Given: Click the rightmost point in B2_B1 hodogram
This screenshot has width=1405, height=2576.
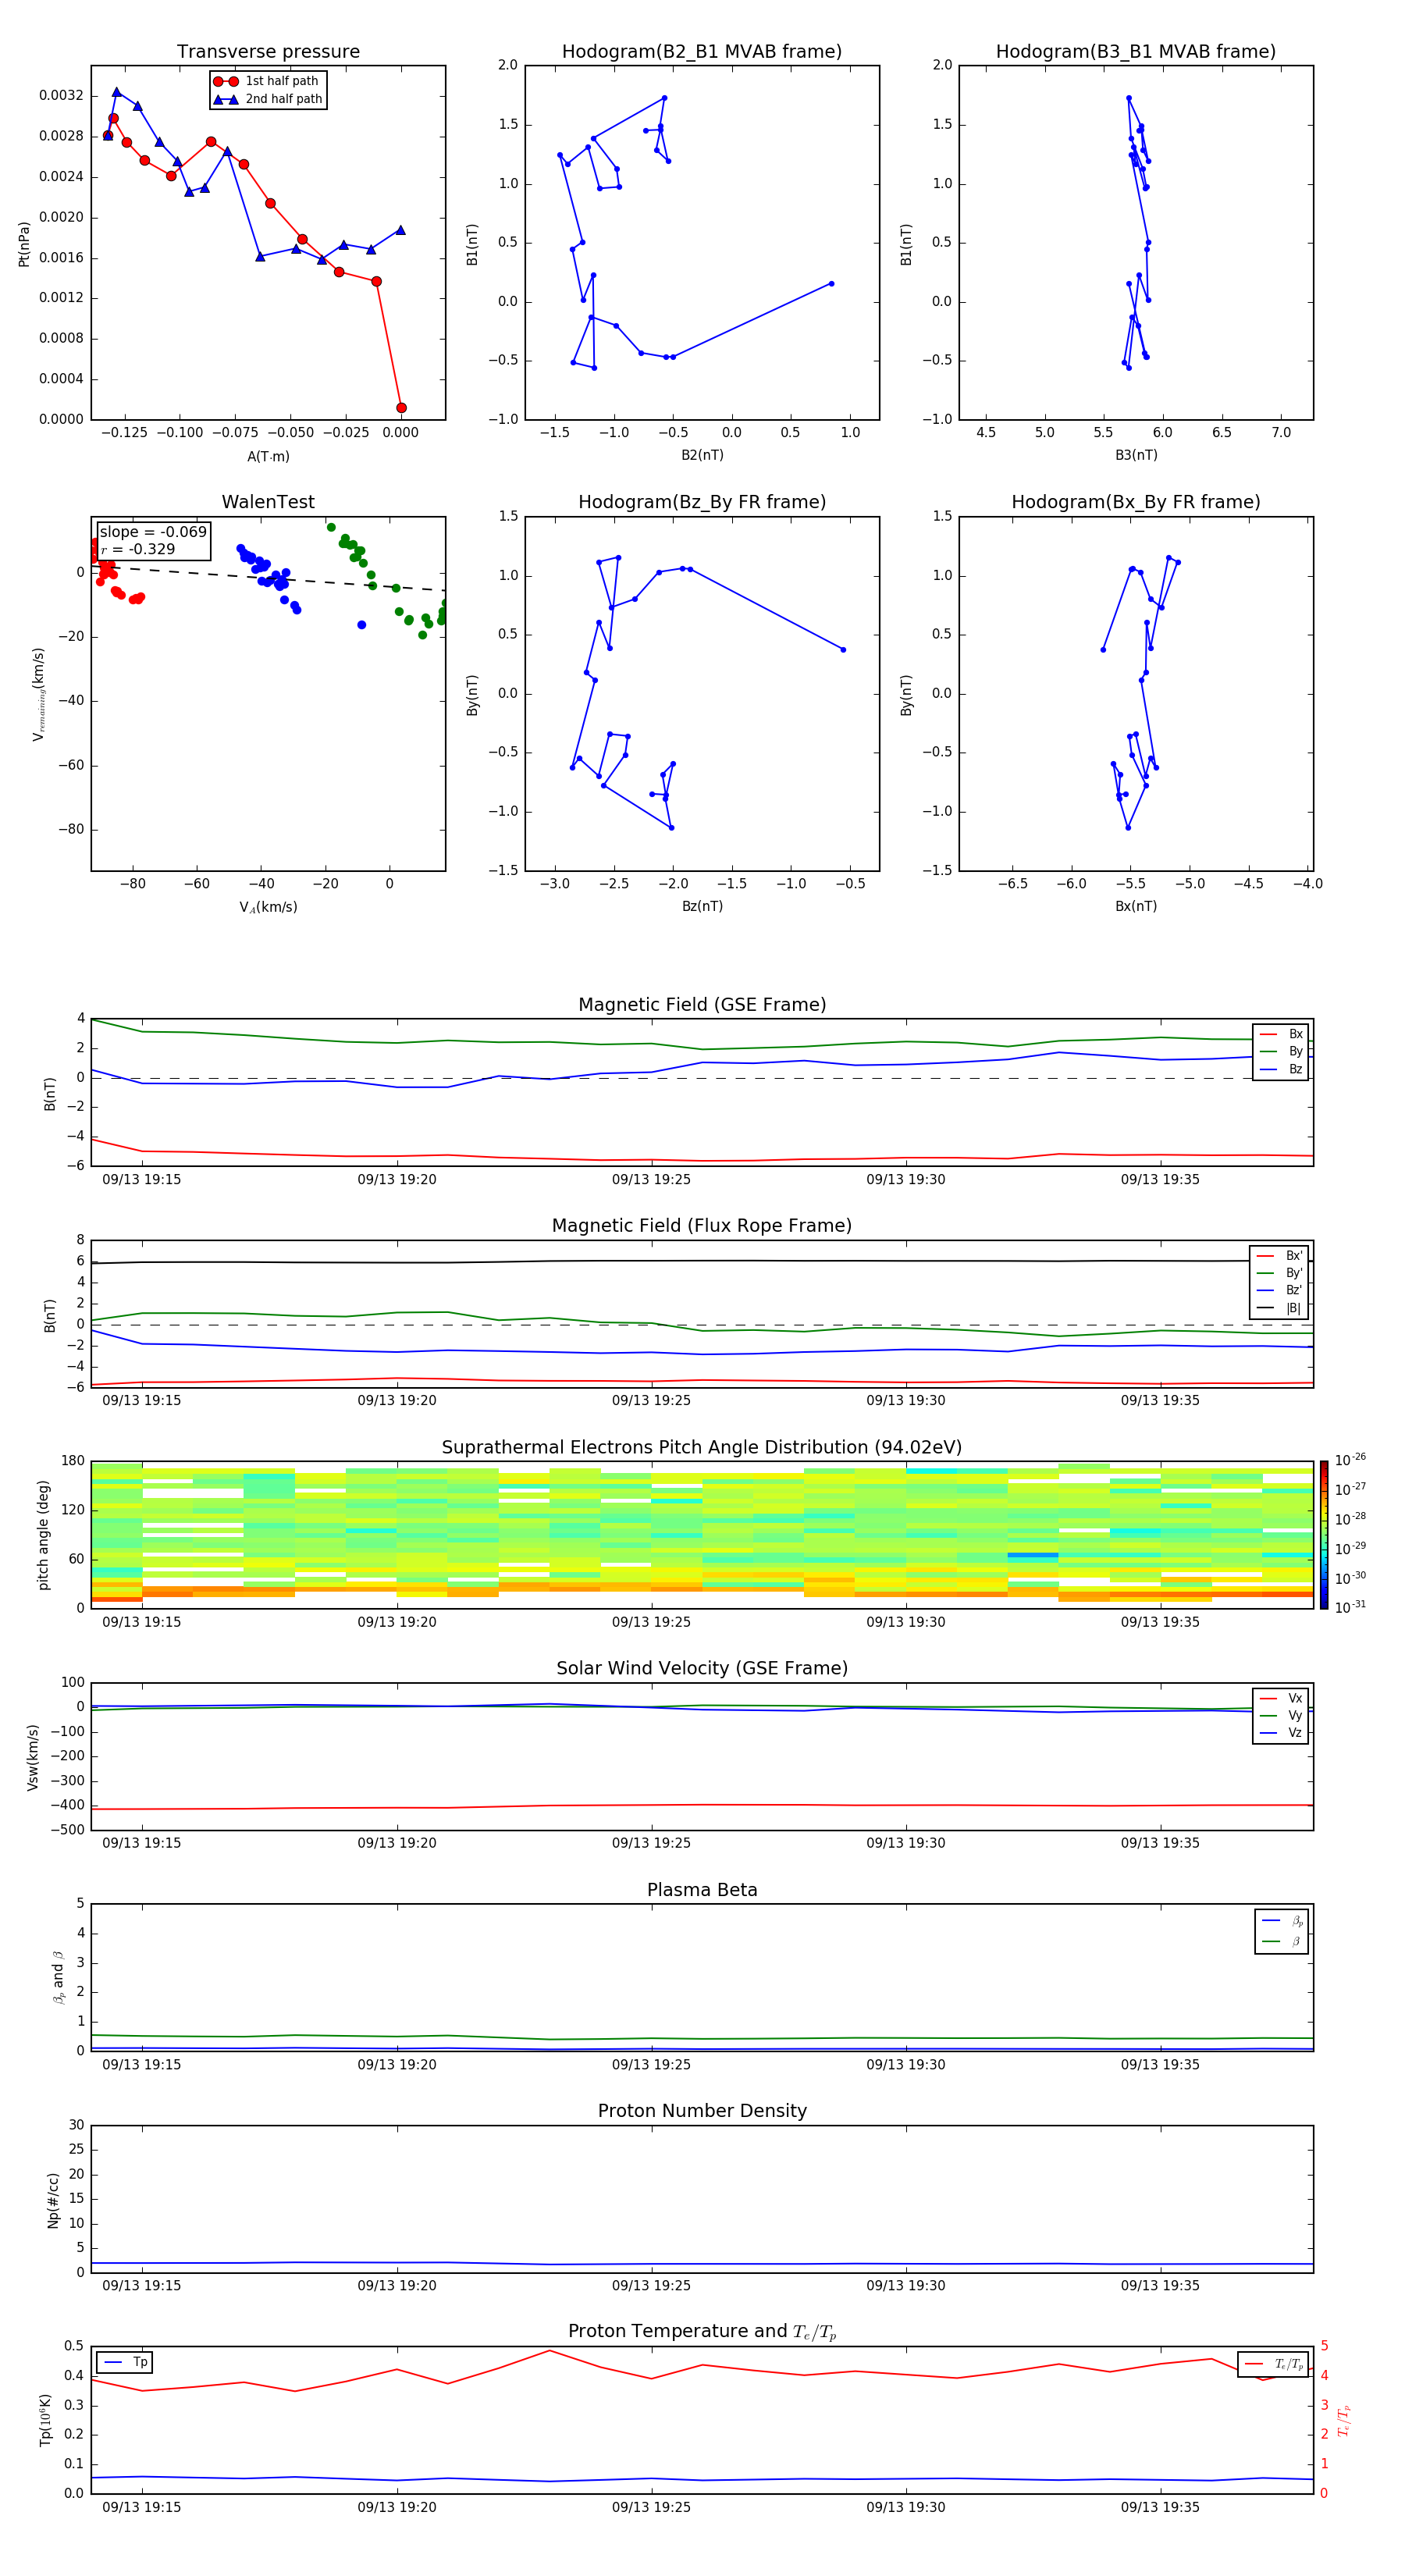Looking at the screenshot, I should 831,284.
